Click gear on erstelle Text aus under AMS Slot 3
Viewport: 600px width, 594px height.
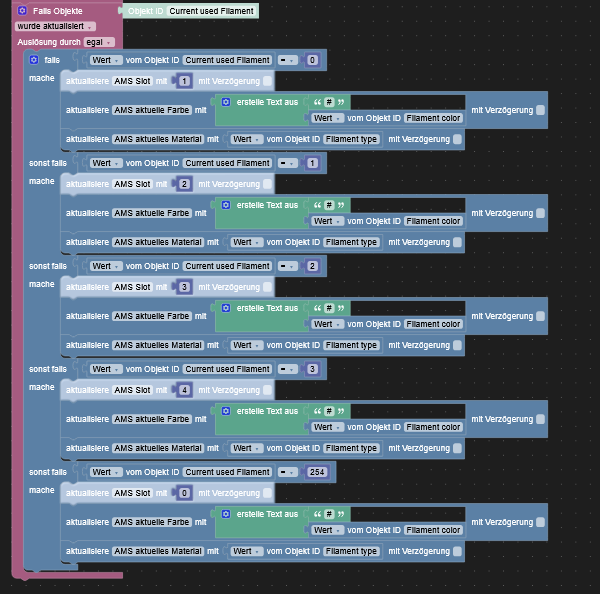tap(226, 308)
